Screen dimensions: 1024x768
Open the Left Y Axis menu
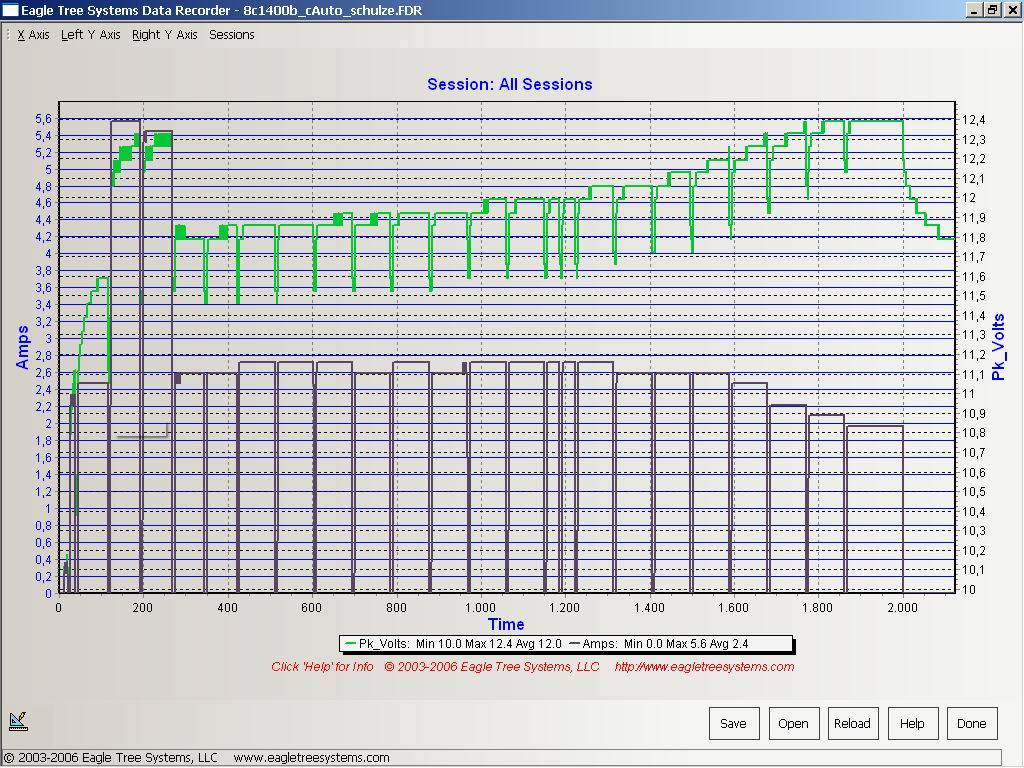(x=91, y=35)
